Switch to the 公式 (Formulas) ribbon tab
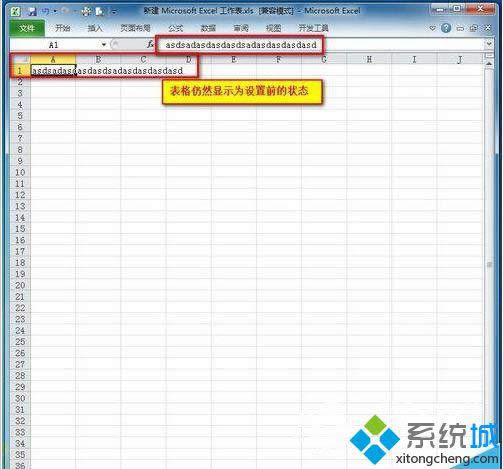The image size is (503, 469). (x=176, y=28)
